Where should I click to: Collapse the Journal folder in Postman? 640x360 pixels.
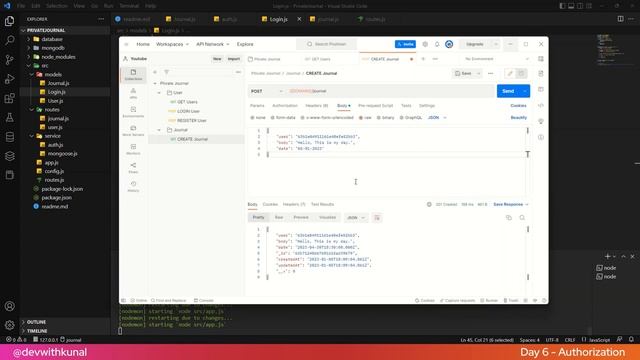(159, 130)
